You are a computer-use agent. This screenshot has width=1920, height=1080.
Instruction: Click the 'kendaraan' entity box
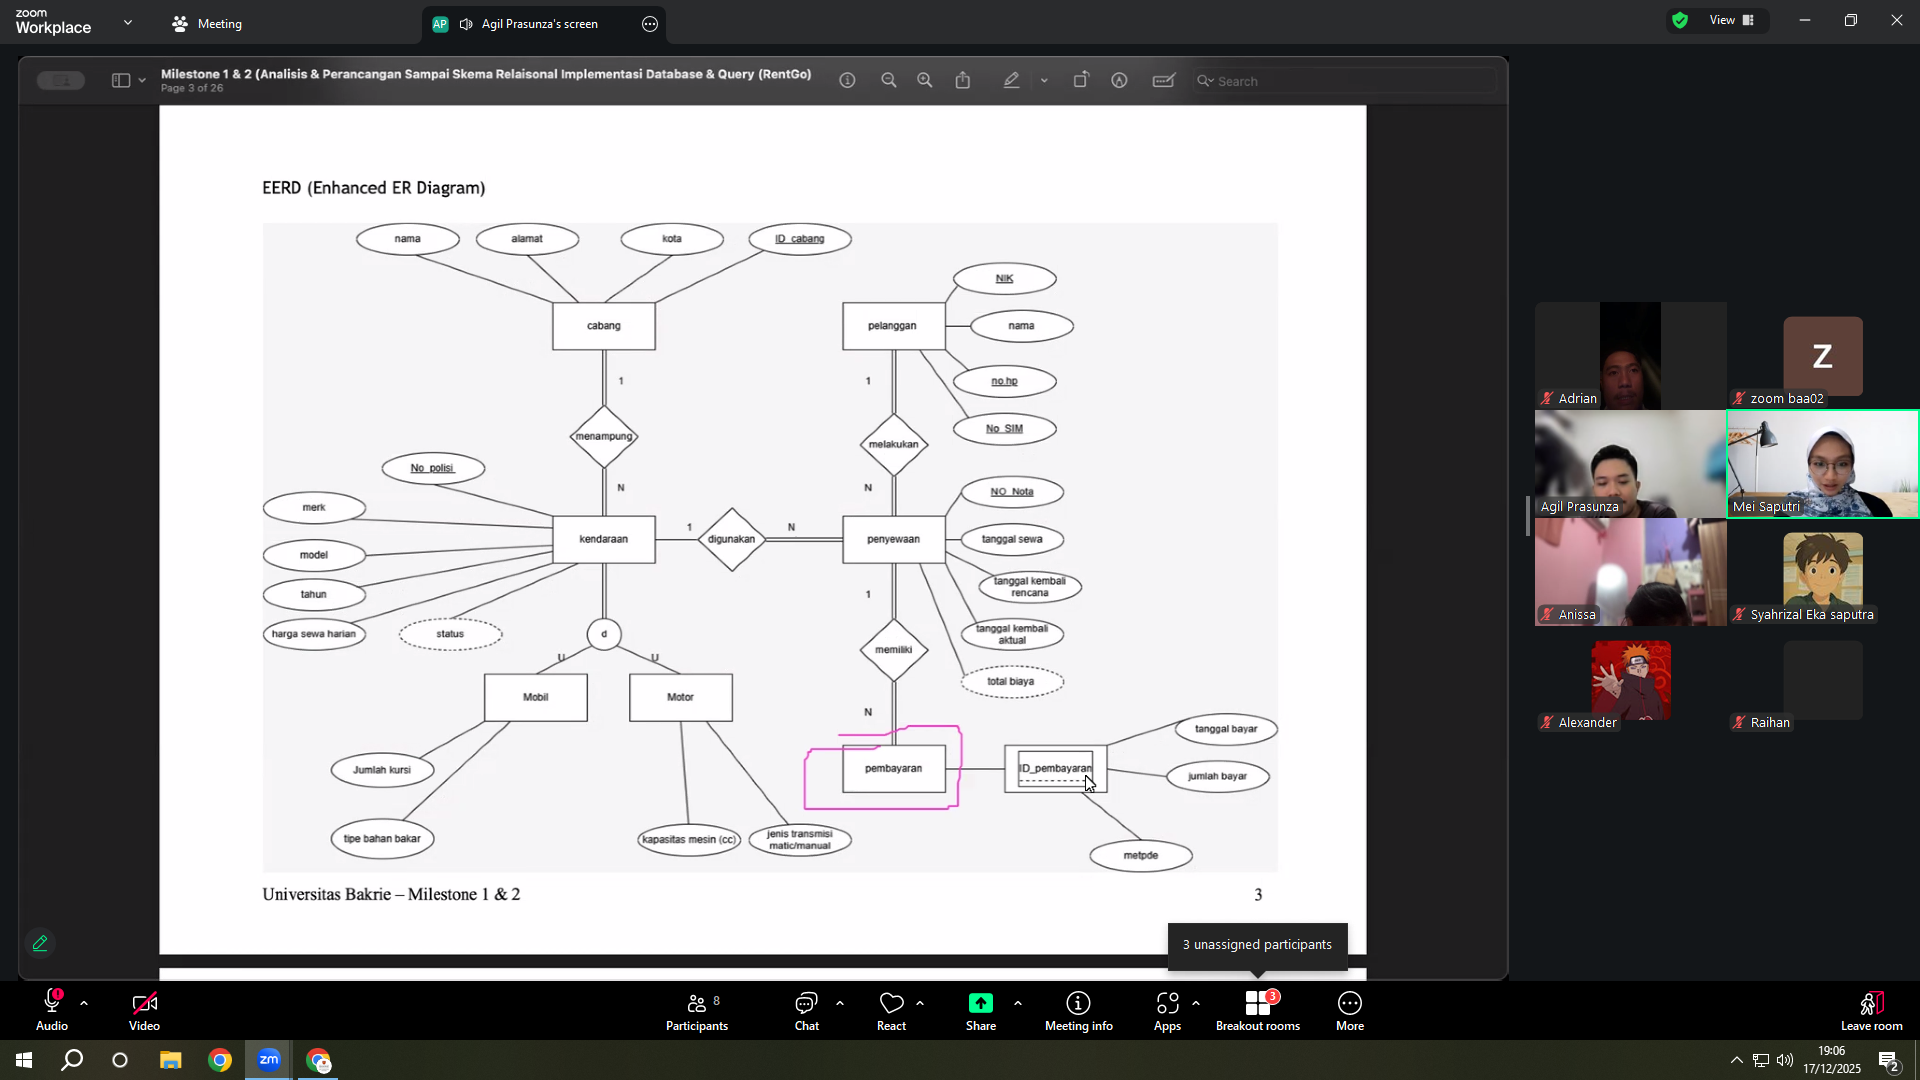click(604, 540)
